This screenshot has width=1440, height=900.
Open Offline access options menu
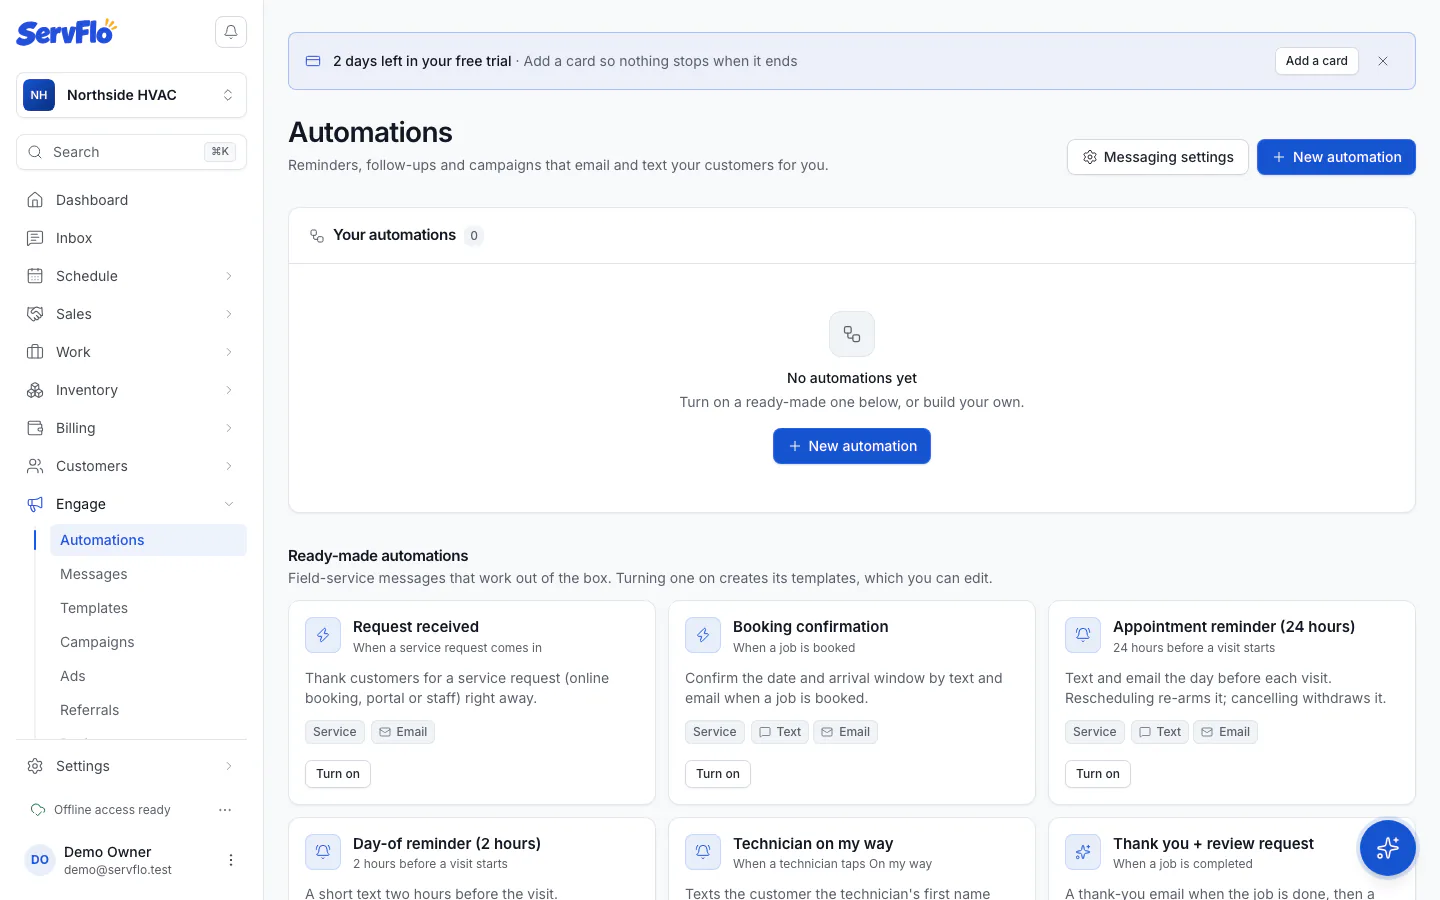pos(225,810)
